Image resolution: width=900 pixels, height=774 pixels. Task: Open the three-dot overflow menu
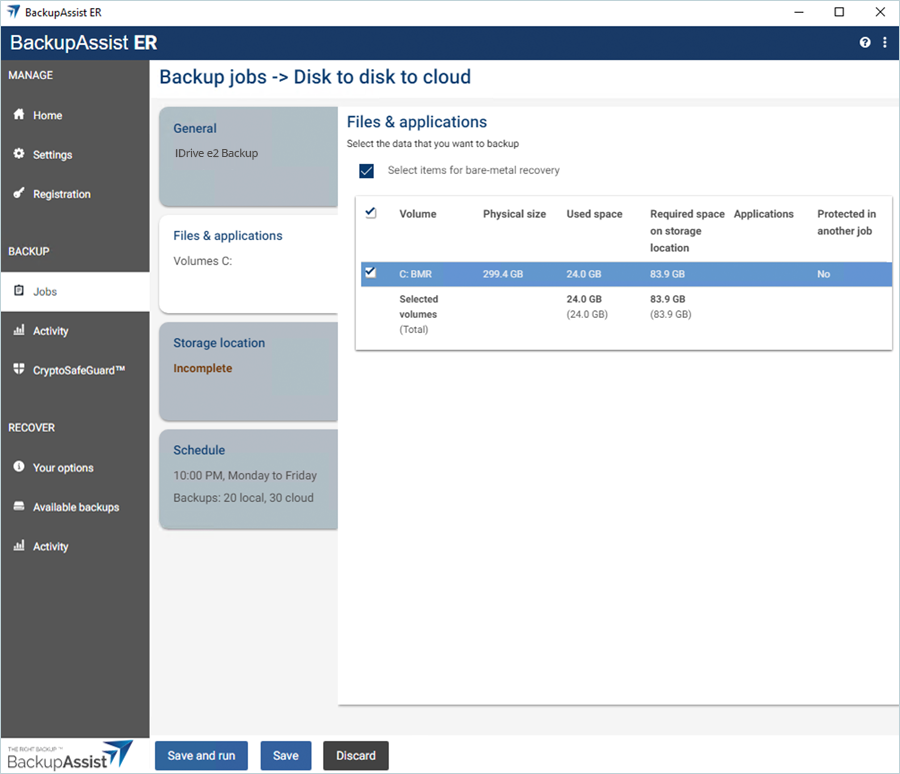(885, 43)
